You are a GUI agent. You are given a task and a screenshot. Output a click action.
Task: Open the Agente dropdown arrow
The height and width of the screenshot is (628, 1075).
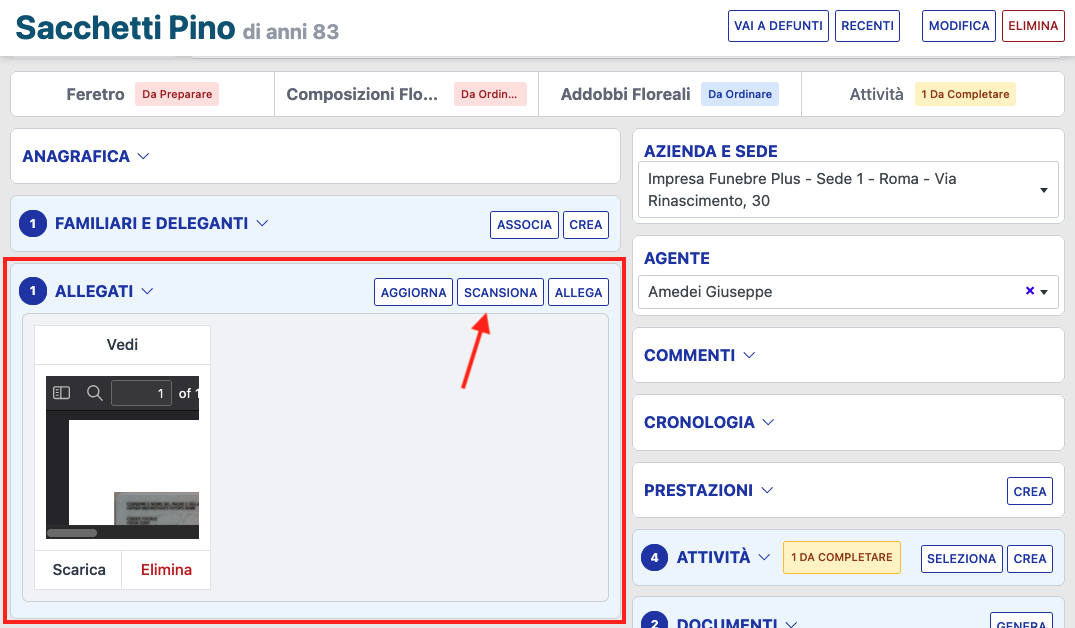coord(1044,292)
